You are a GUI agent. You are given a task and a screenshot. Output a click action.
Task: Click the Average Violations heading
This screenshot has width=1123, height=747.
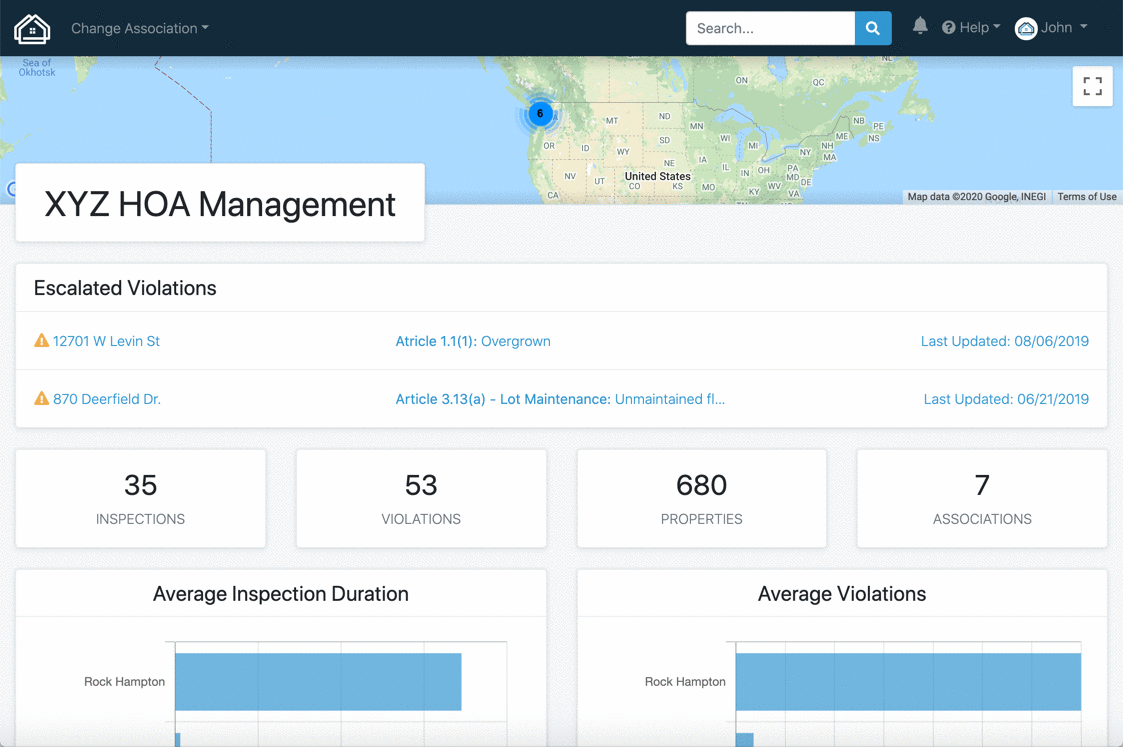click(842, 594)
